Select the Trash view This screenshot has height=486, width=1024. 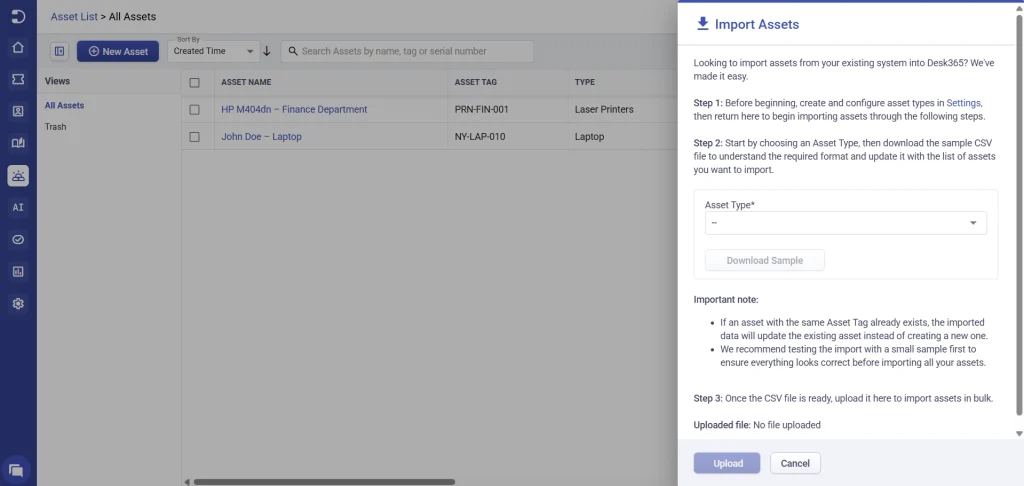pyautogui.click(x=56, y=127)
